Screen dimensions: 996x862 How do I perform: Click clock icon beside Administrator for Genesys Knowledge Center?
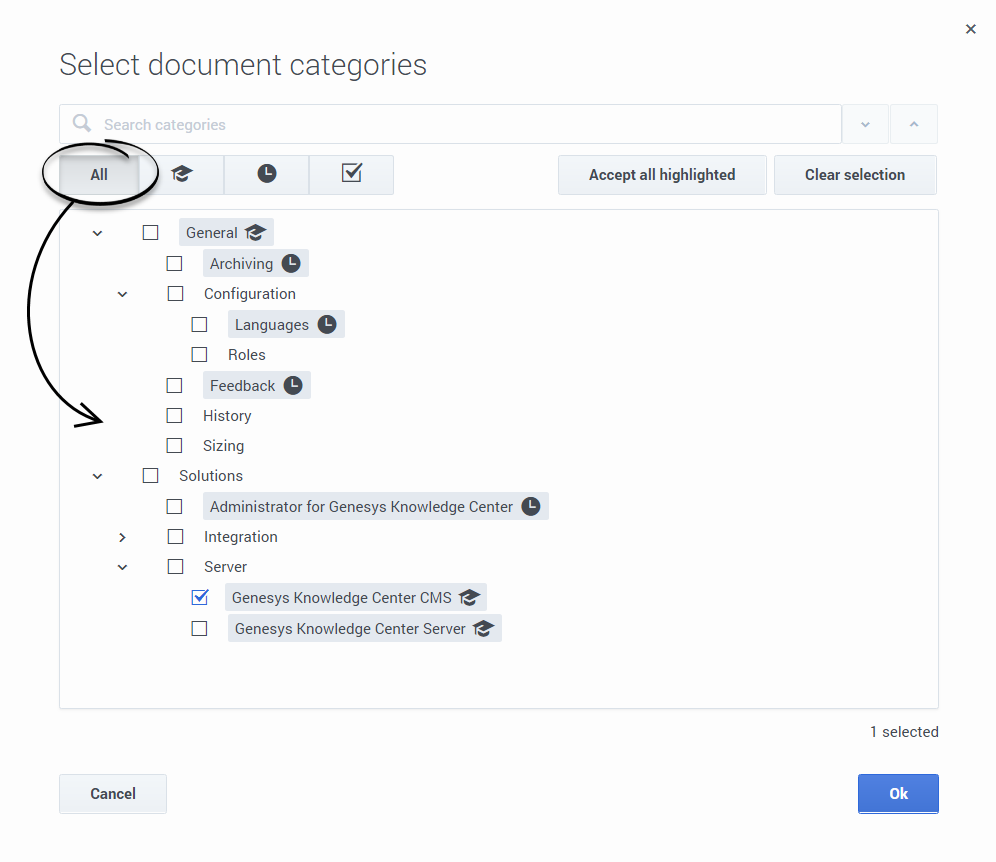[x=531, y=507]
